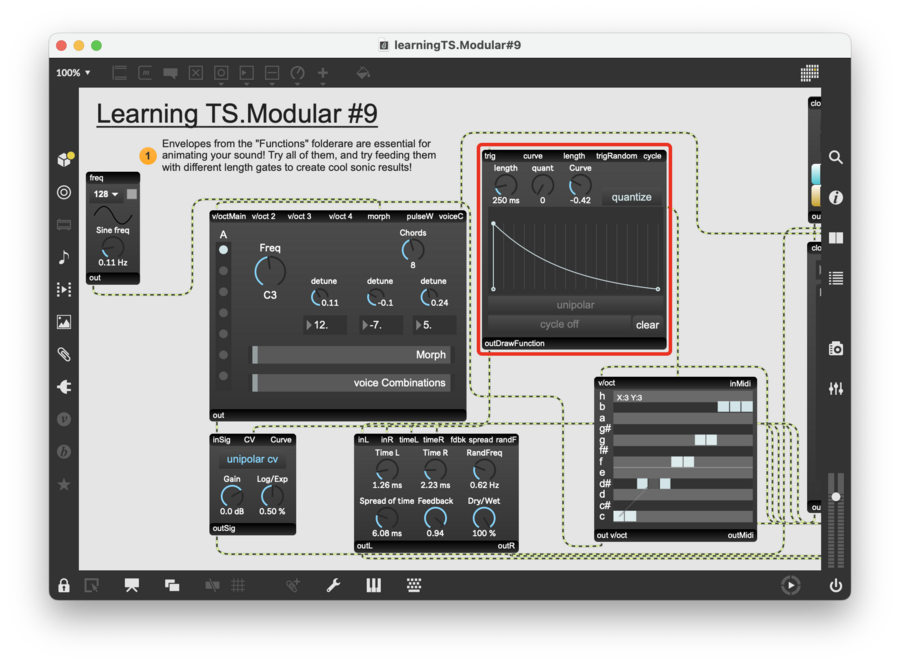Select the voice Combinations bar

350,382
